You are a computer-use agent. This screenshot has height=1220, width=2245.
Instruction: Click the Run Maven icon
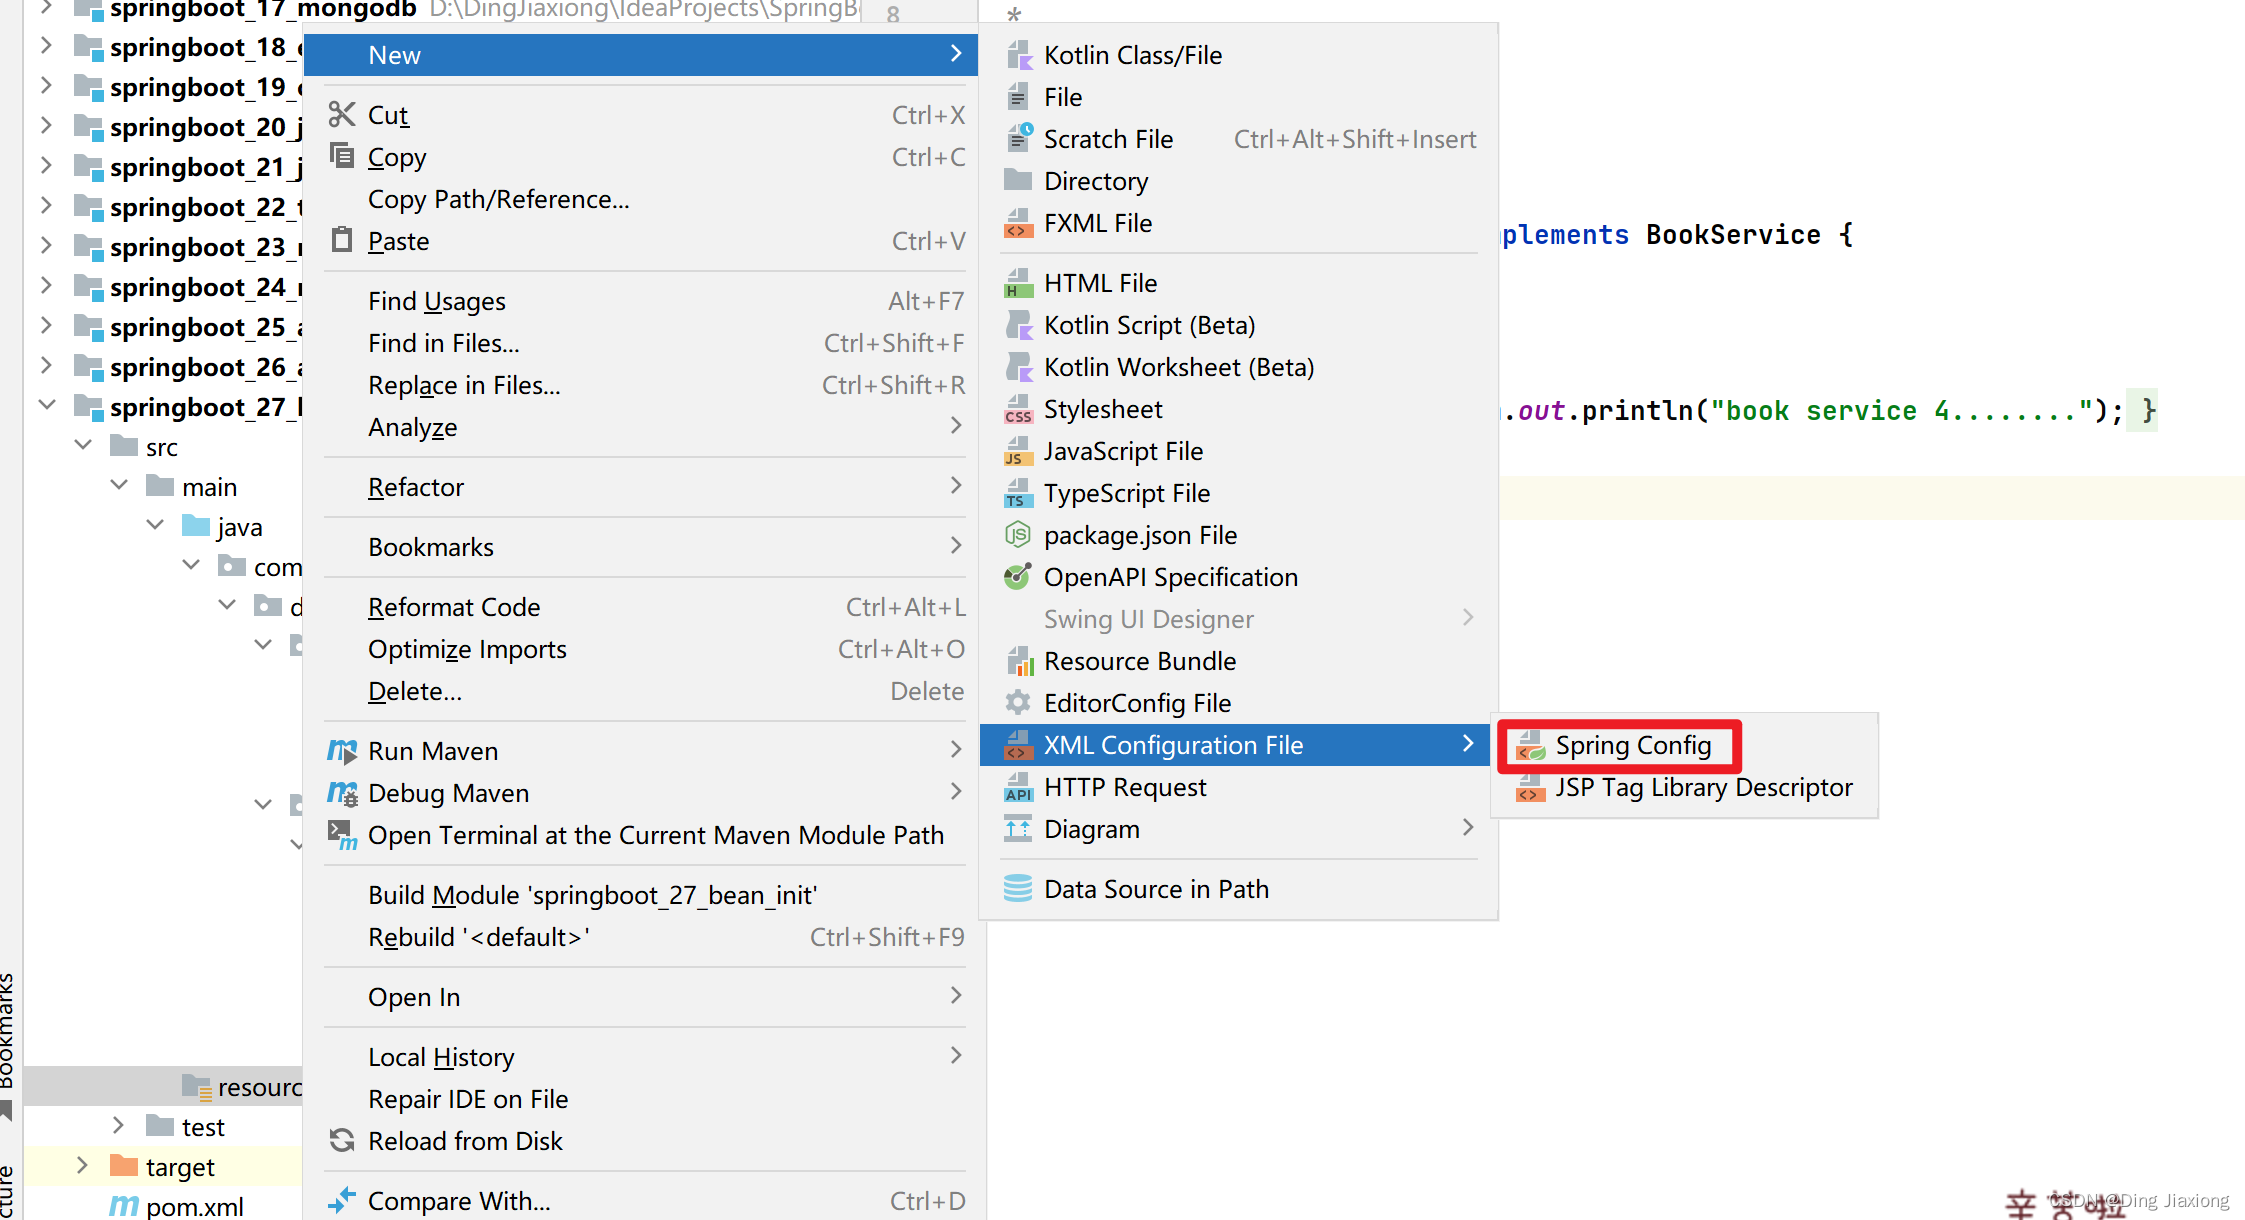pyautogui.click(x=342, y=751)
